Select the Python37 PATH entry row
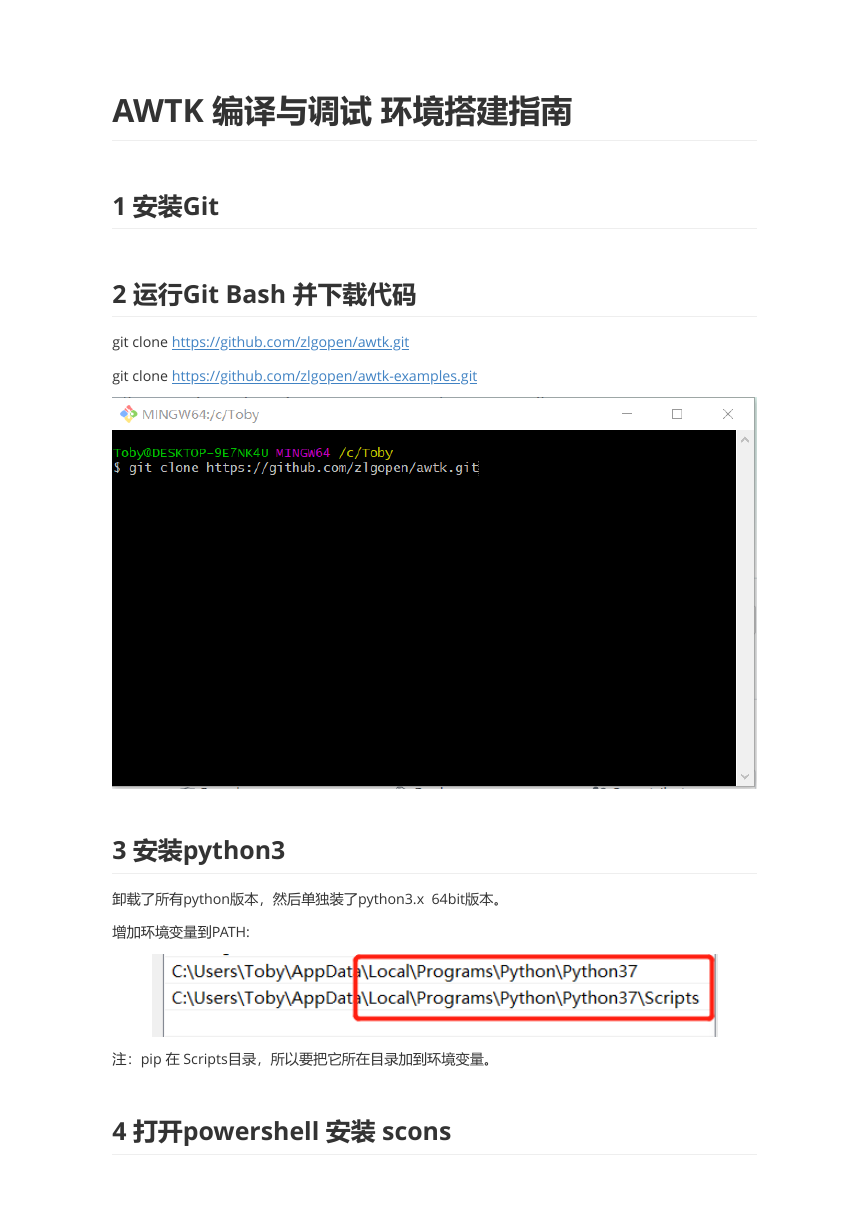868x1228 pixels. [x=404, y=971]
